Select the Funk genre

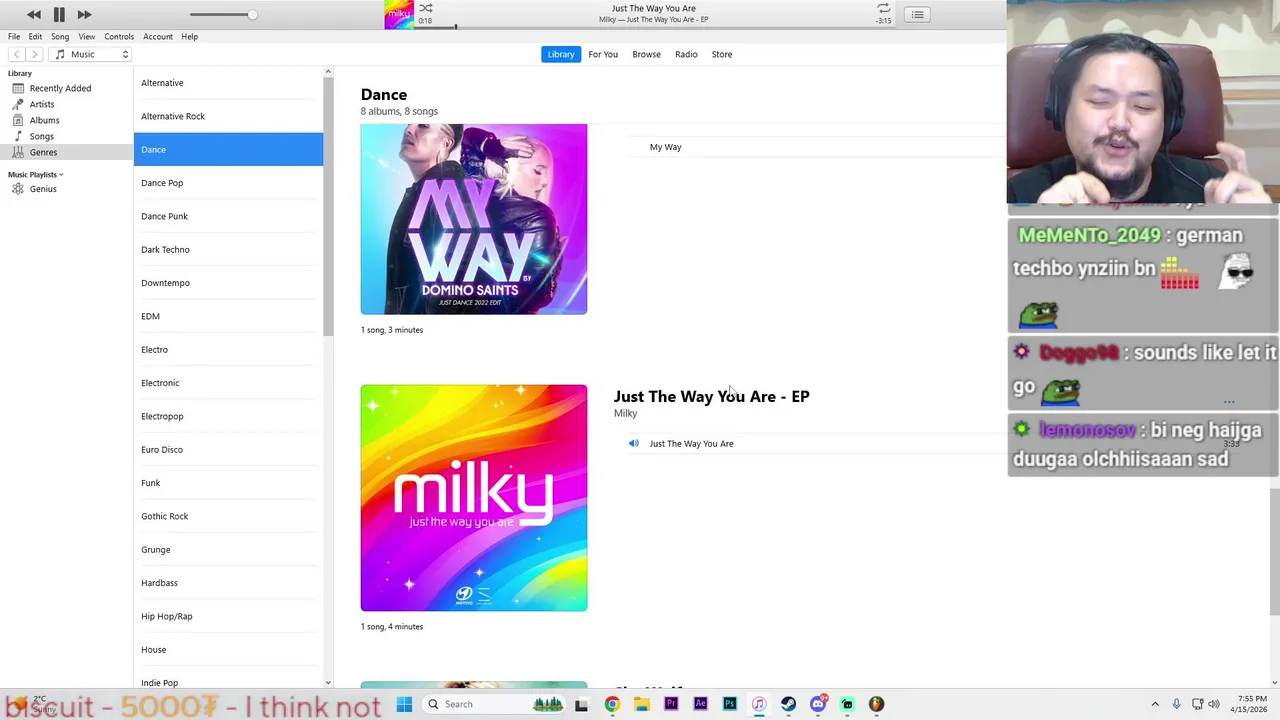pyautogui.click(x=228, y=483)
